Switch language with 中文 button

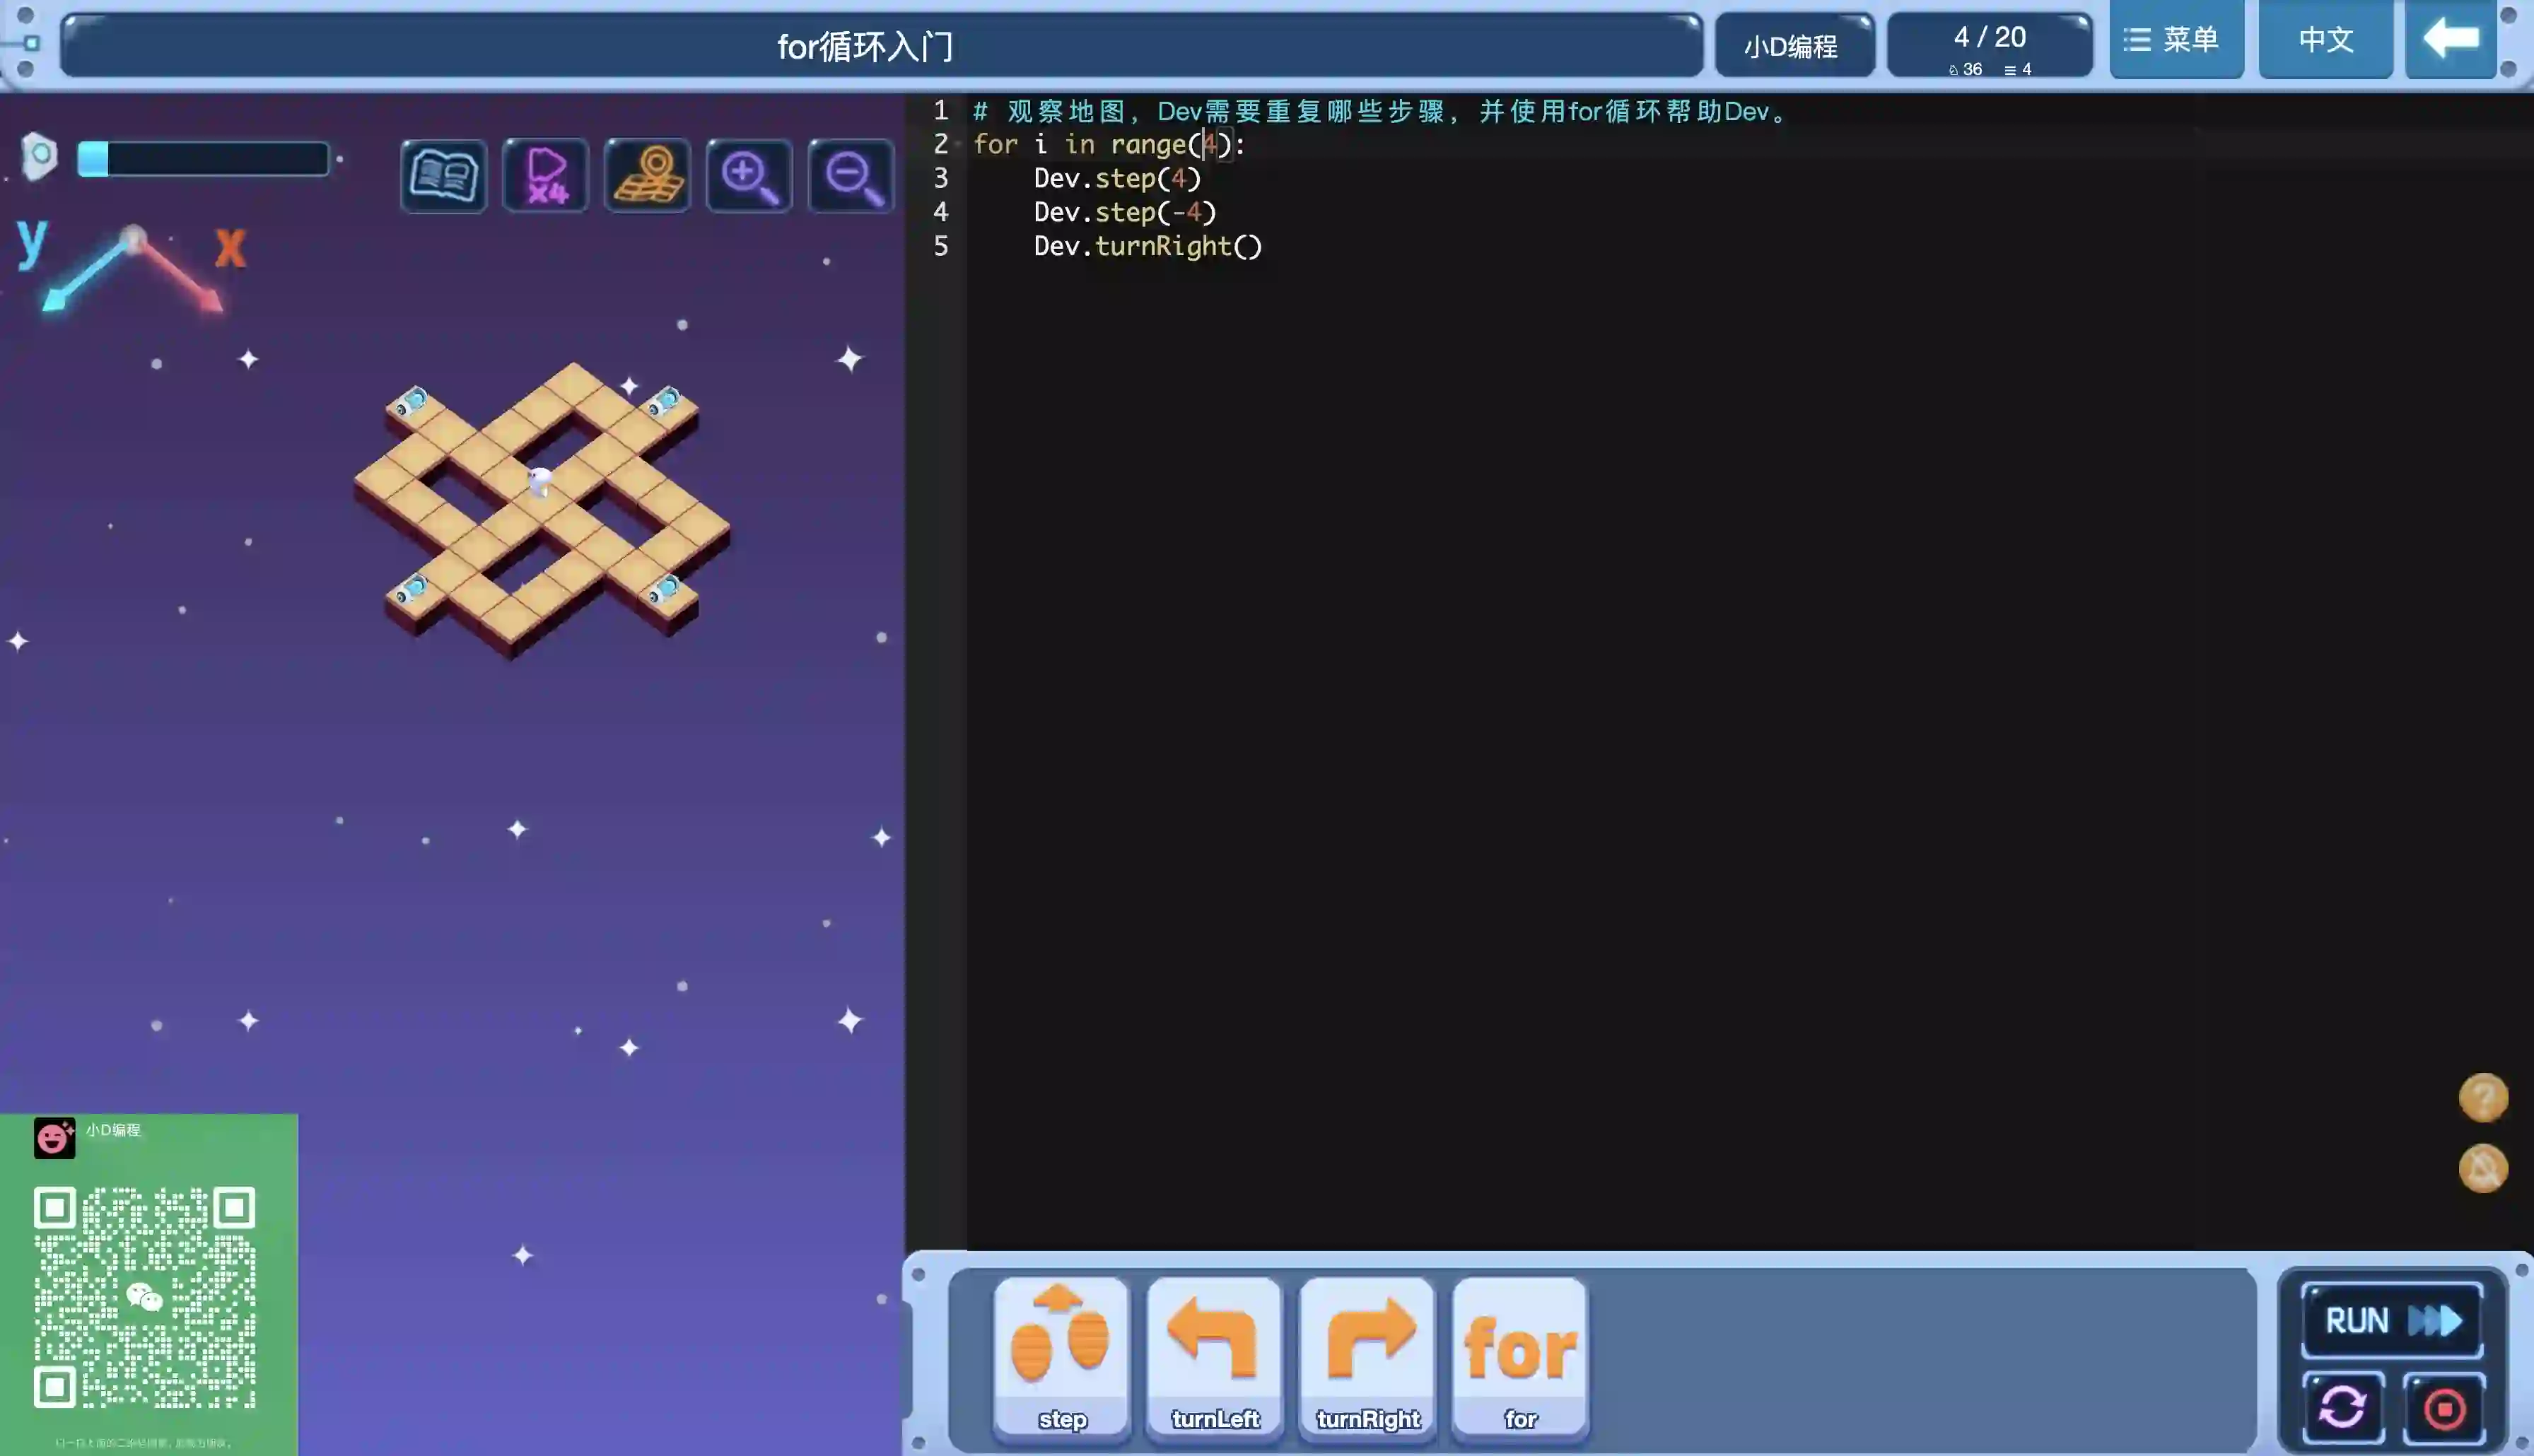2325,40
